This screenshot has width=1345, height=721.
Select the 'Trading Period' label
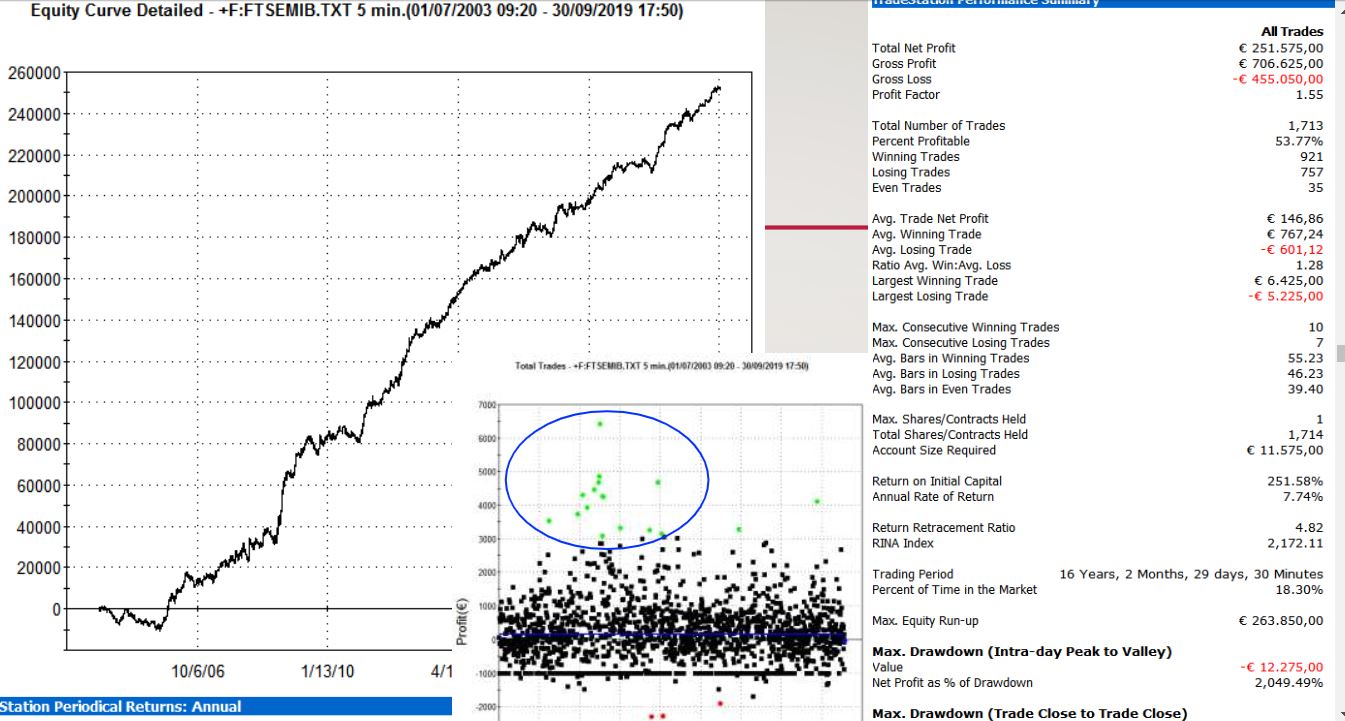pyautogui.click(x=913, y=574)
